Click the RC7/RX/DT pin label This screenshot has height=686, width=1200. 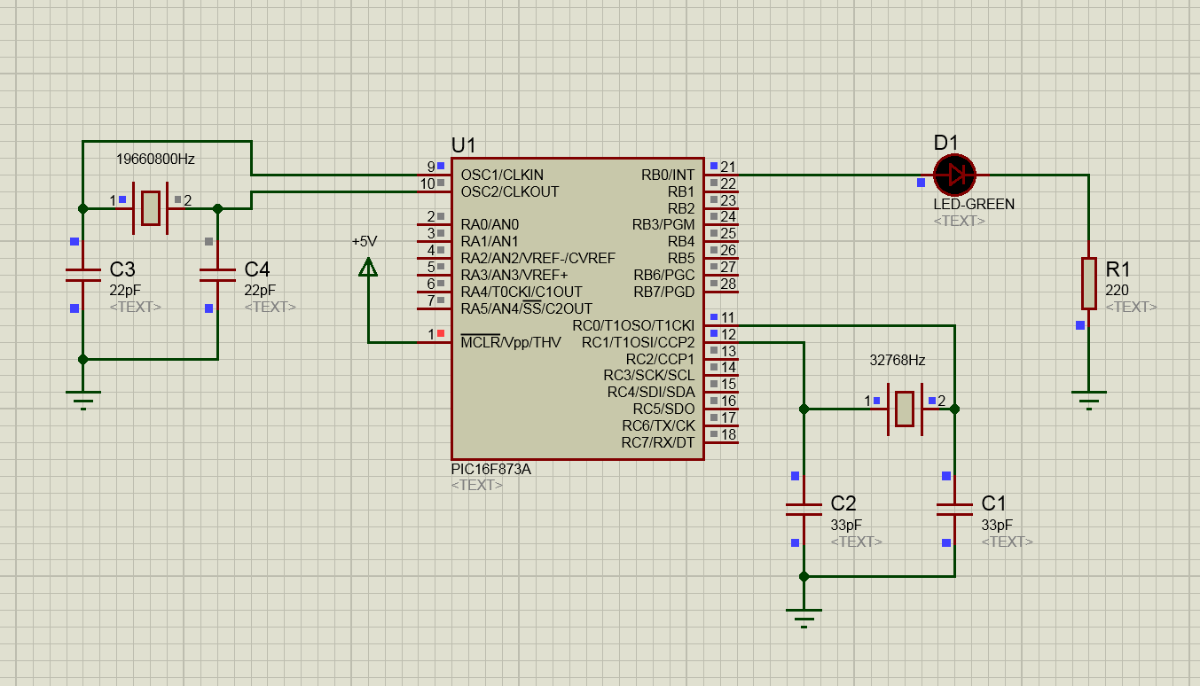658,442
